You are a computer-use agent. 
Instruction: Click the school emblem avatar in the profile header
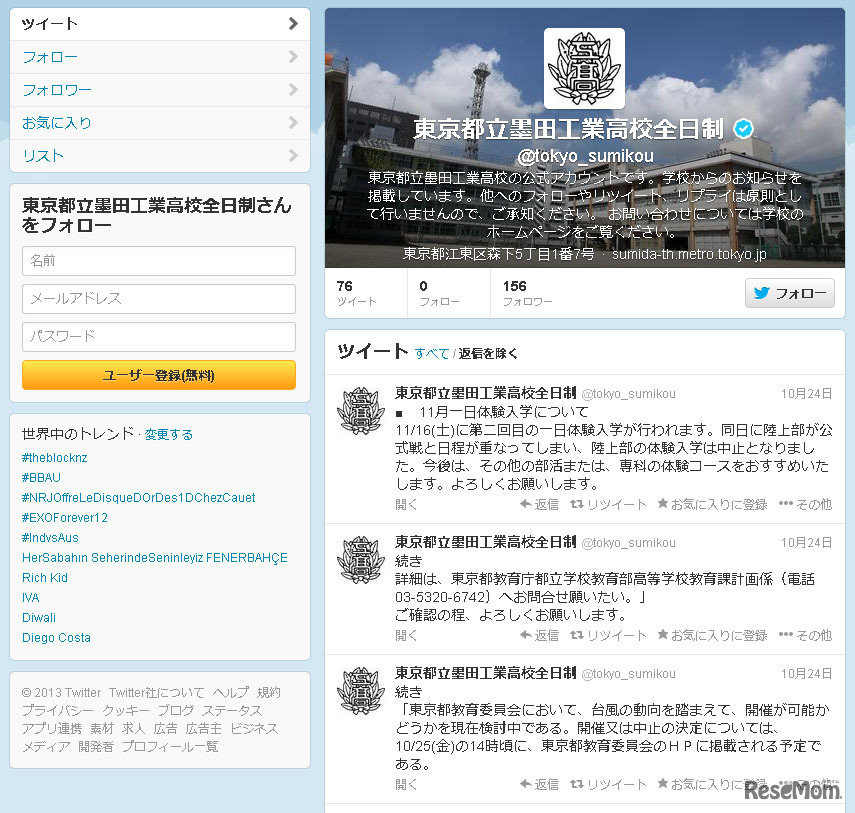584,69
